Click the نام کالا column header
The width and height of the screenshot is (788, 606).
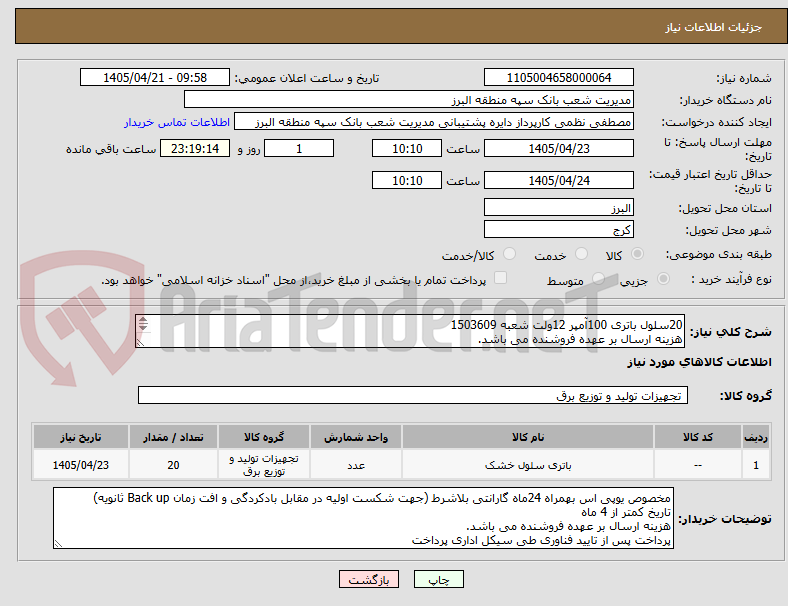pos(528,437)
